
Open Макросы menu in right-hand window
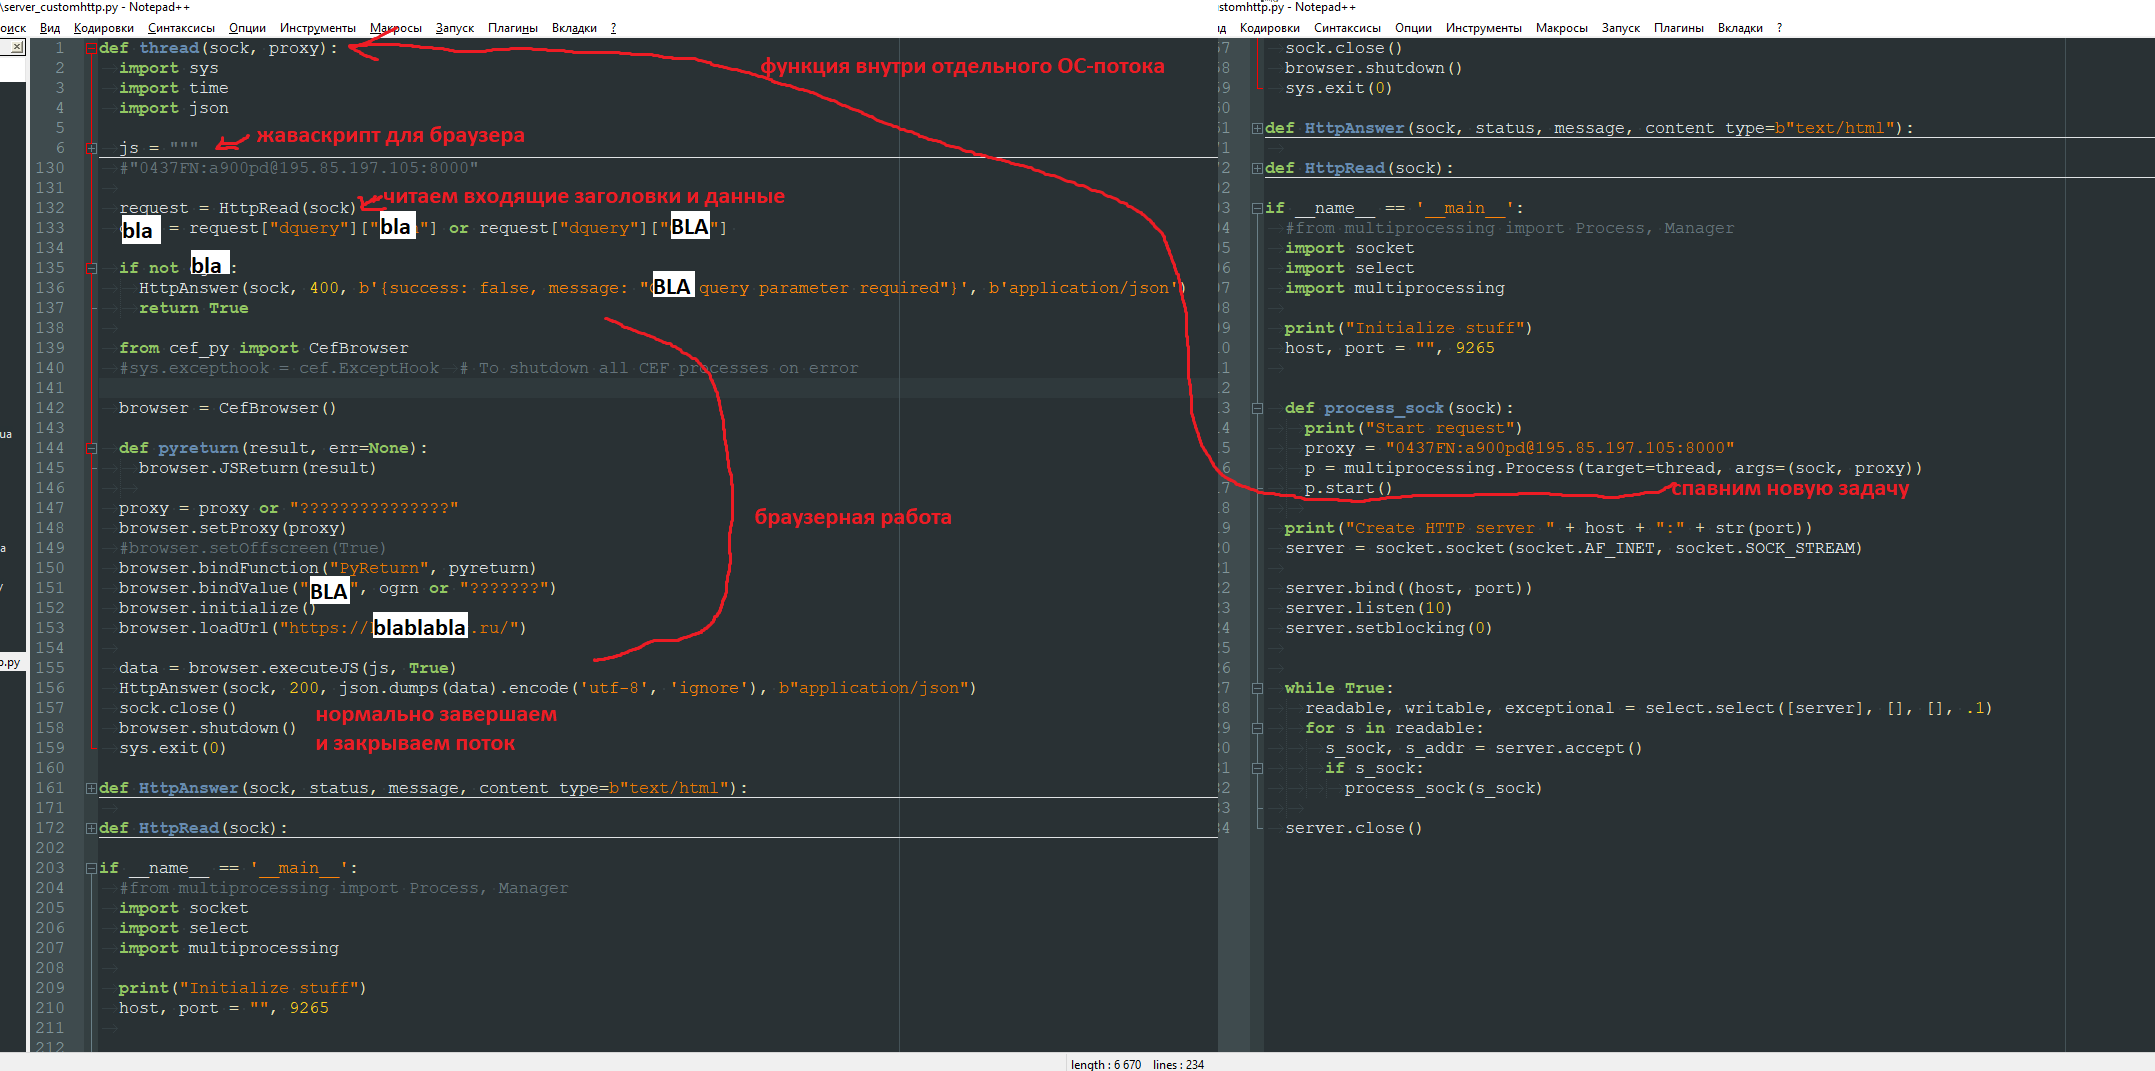coord(1562,28)
